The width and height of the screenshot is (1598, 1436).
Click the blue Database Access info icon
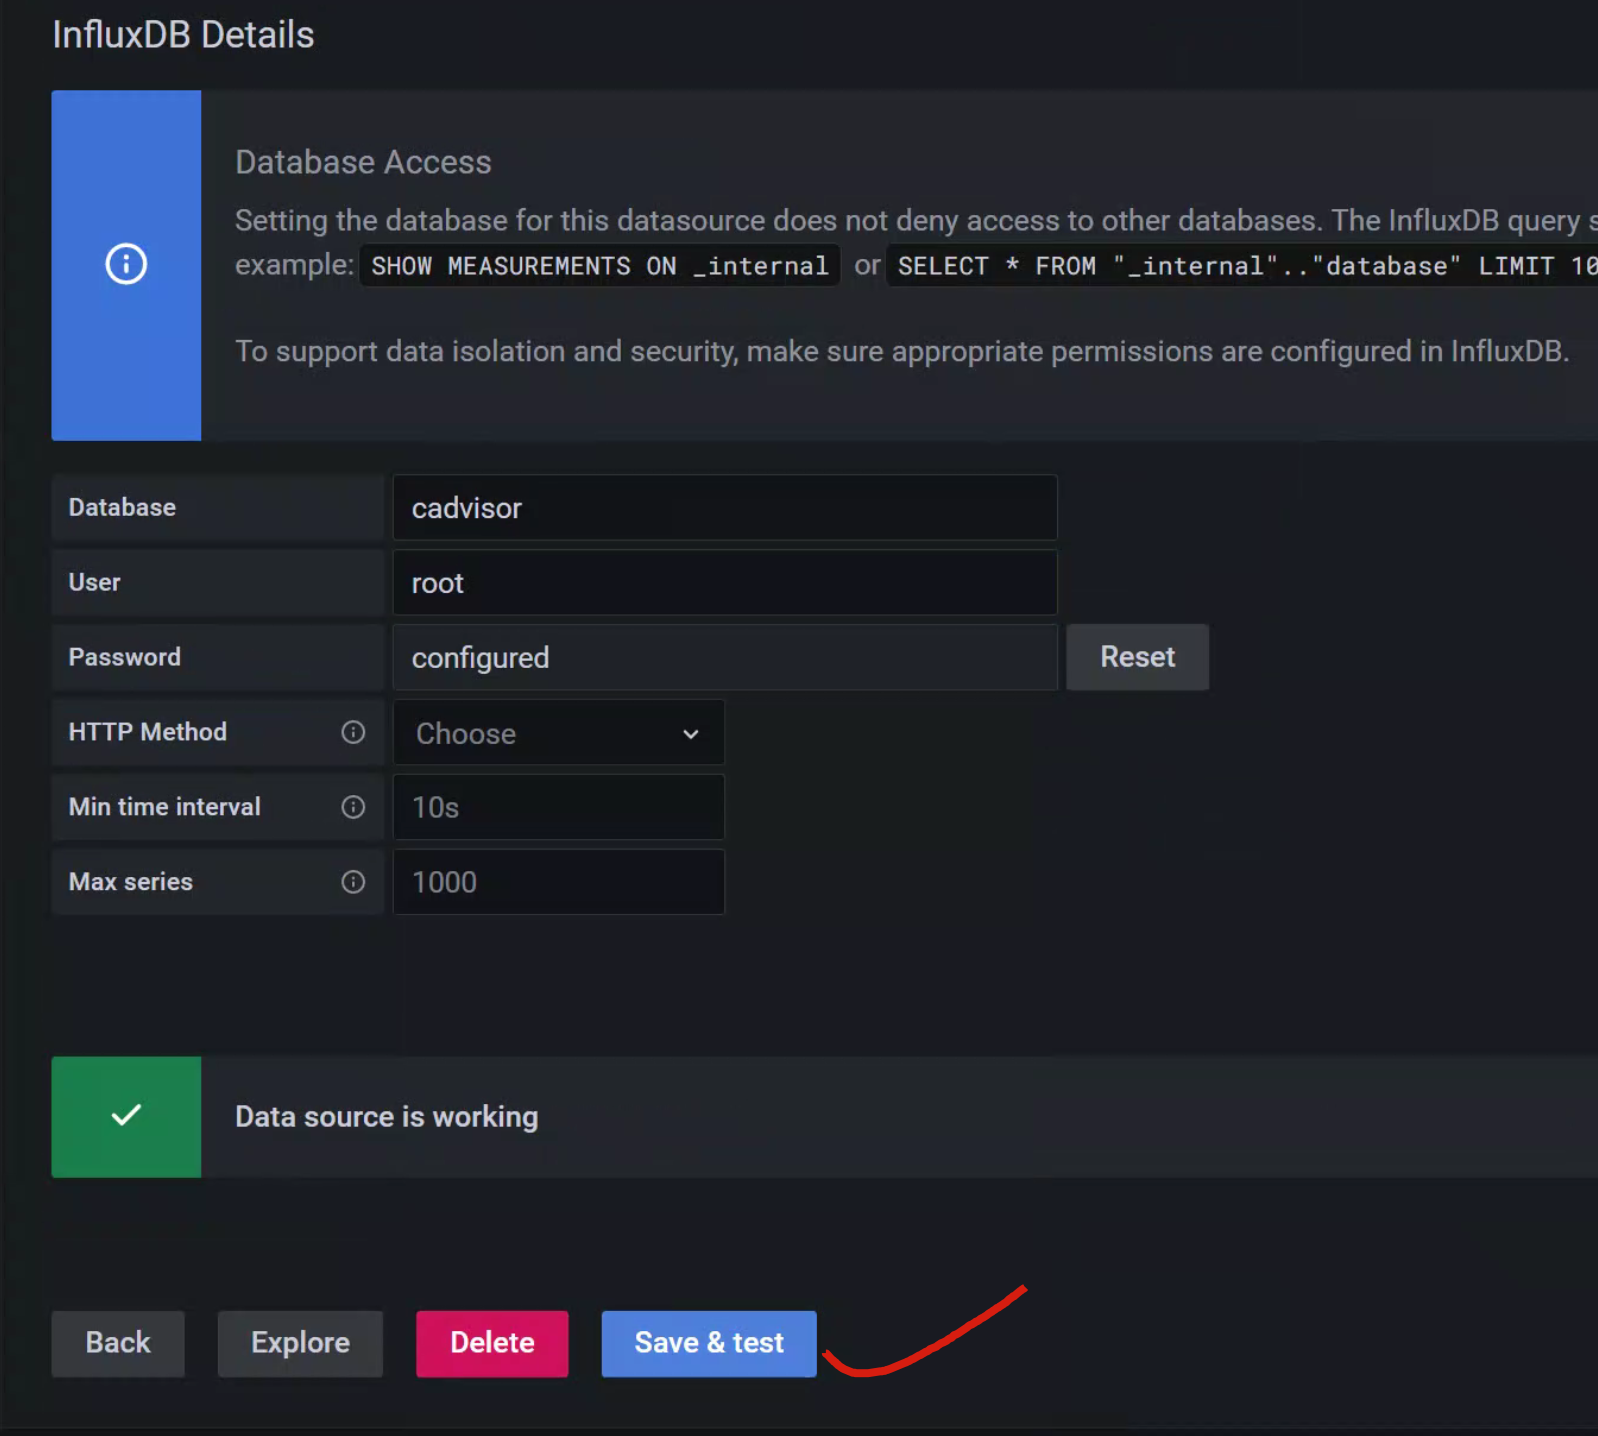tap(126, 264)
